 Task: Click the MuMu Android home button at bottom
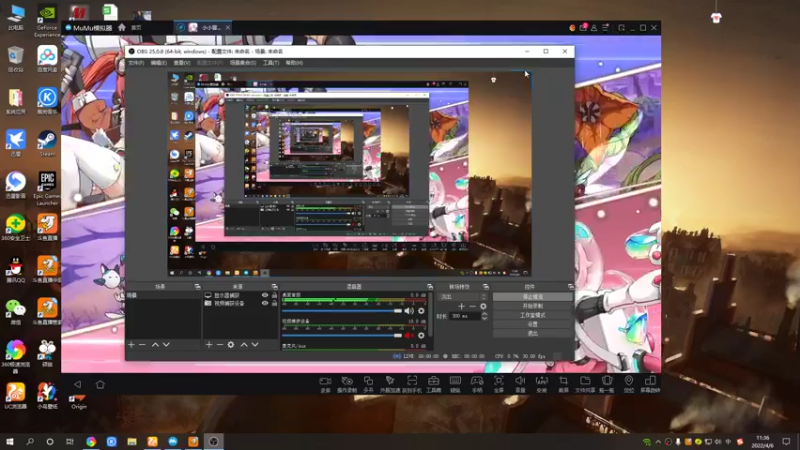tap(100, 384)
